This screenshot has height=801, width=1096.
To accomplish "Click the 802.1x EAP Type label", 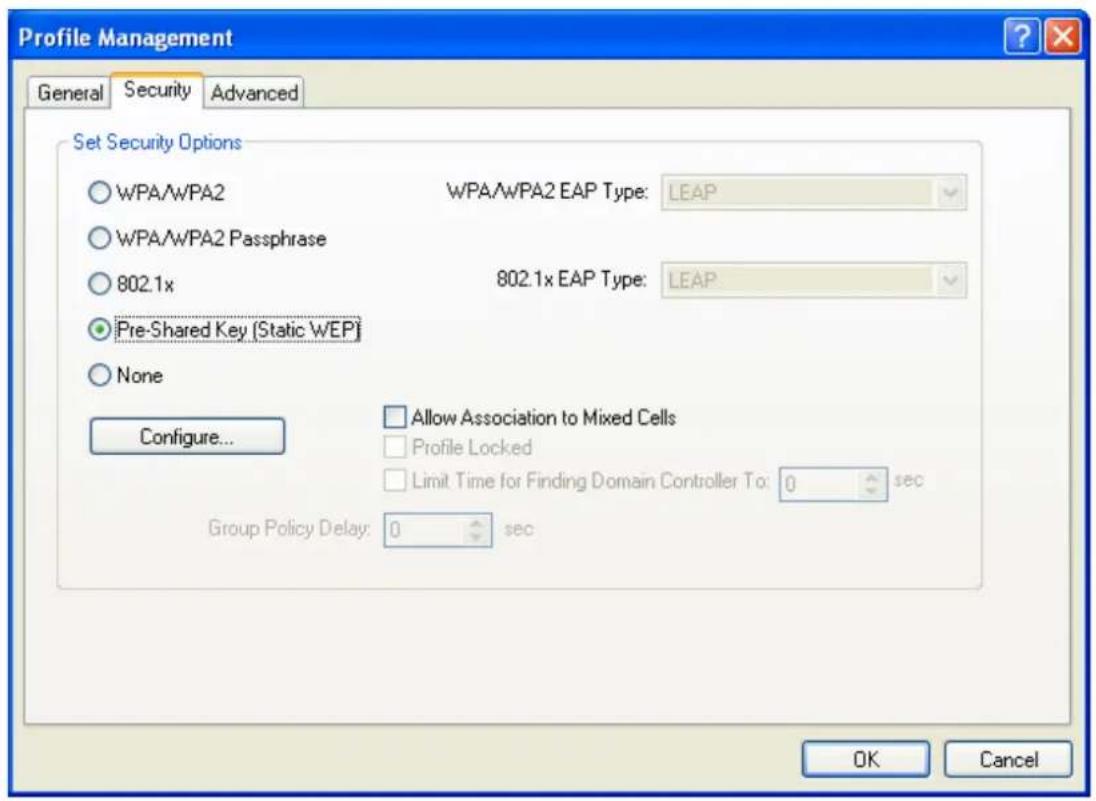I will (571, 280).
